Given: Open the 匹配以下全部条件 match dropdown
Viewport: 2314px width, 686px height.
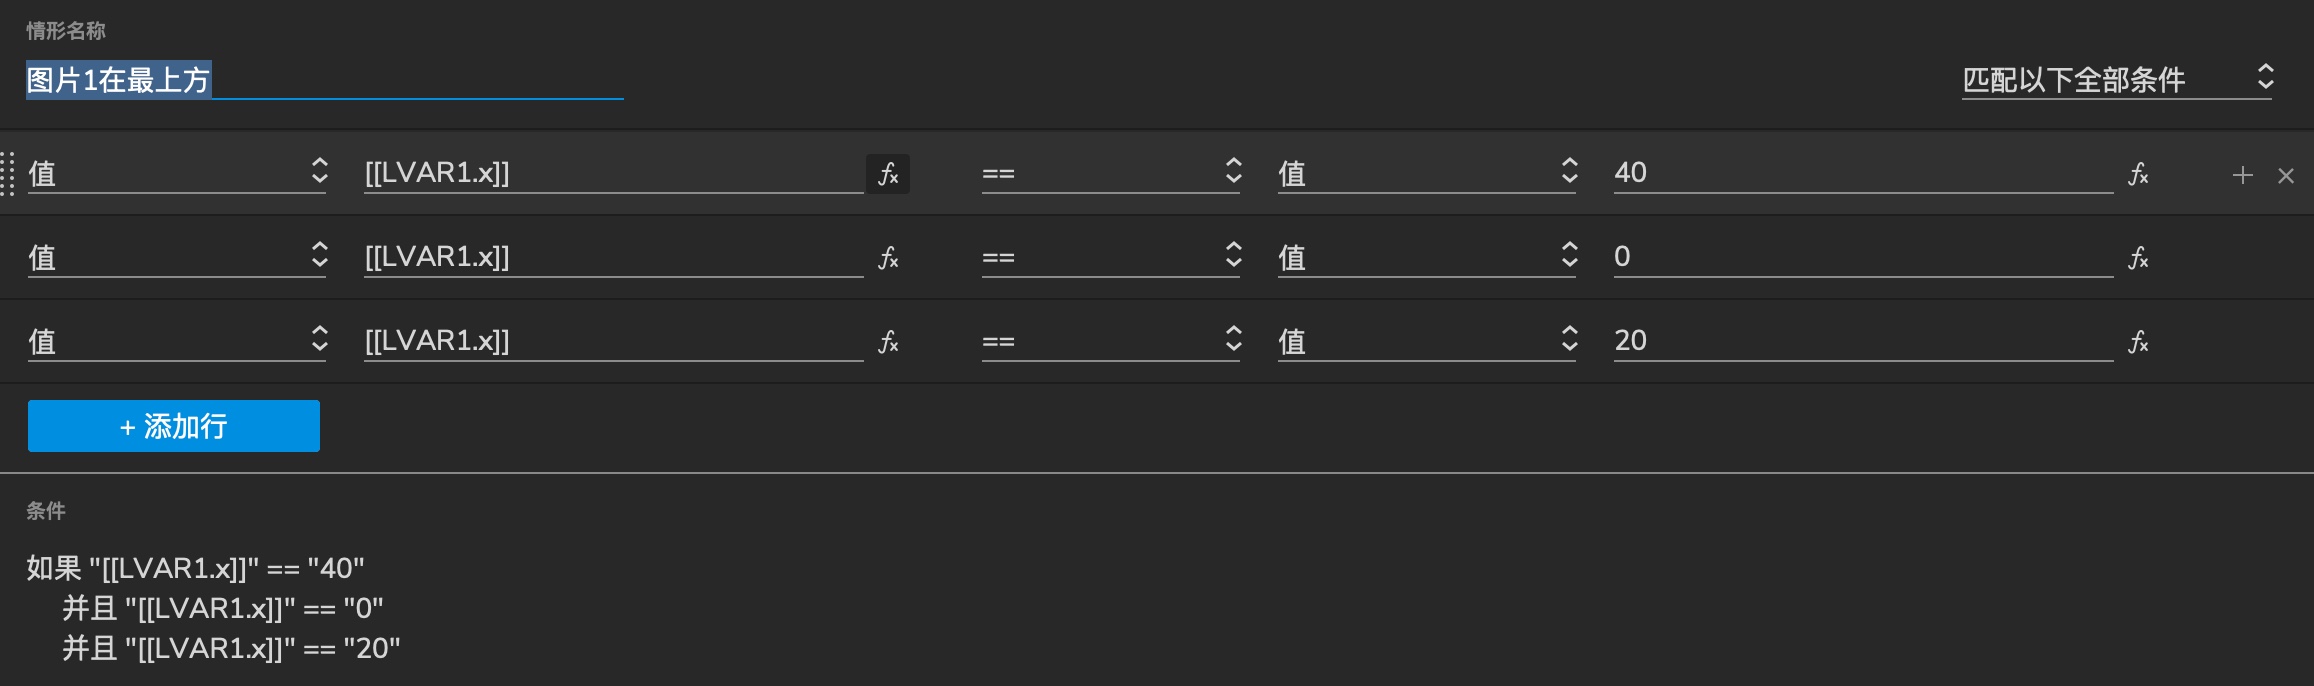Looking at the screenshot, I should [x=2118, y=79].
